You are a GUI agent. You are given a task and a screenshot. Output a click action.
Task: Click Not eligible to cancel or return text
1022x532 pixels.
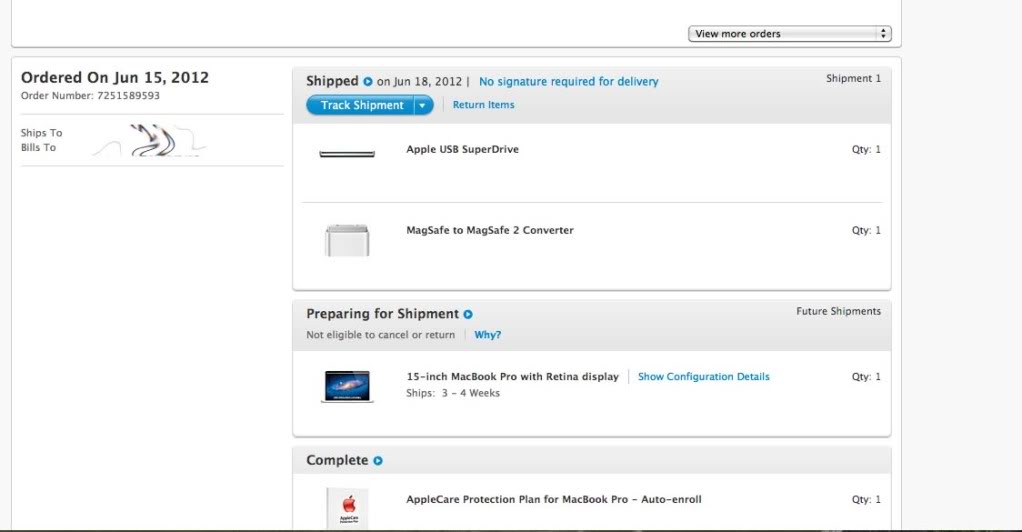381,334
